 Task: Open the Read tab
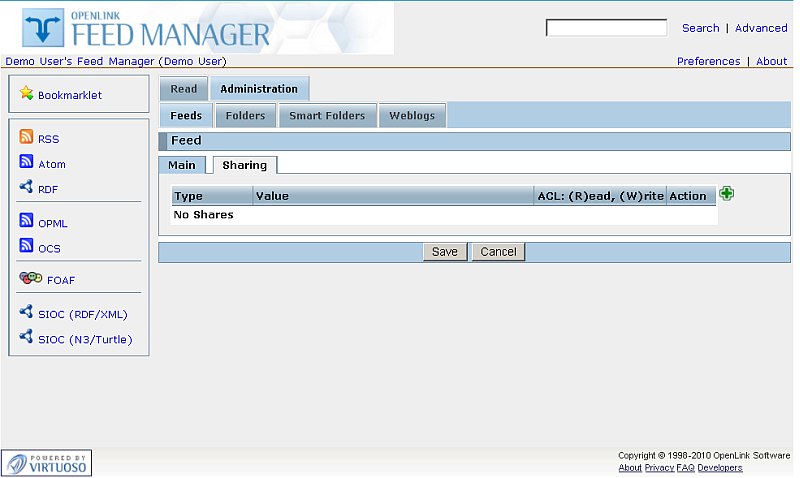[x=184, y=89]
